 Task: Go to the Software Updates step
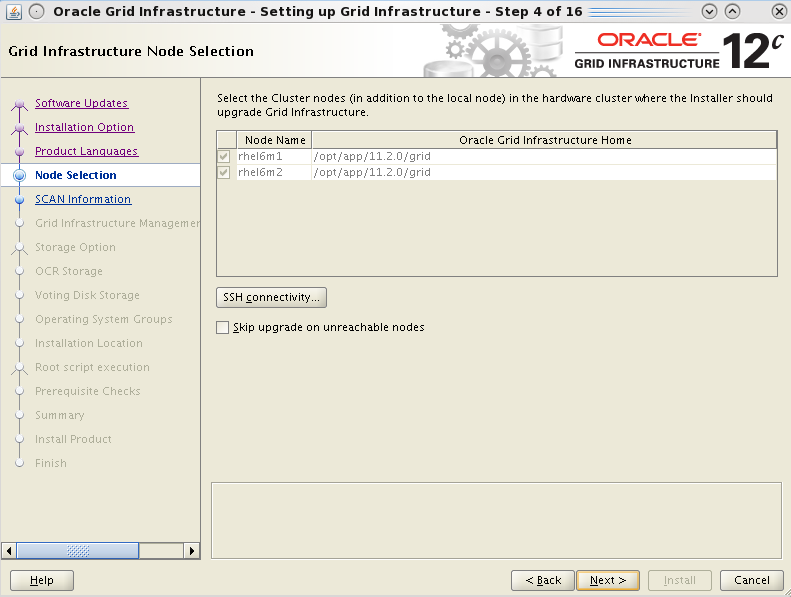[x=81, y=103]
